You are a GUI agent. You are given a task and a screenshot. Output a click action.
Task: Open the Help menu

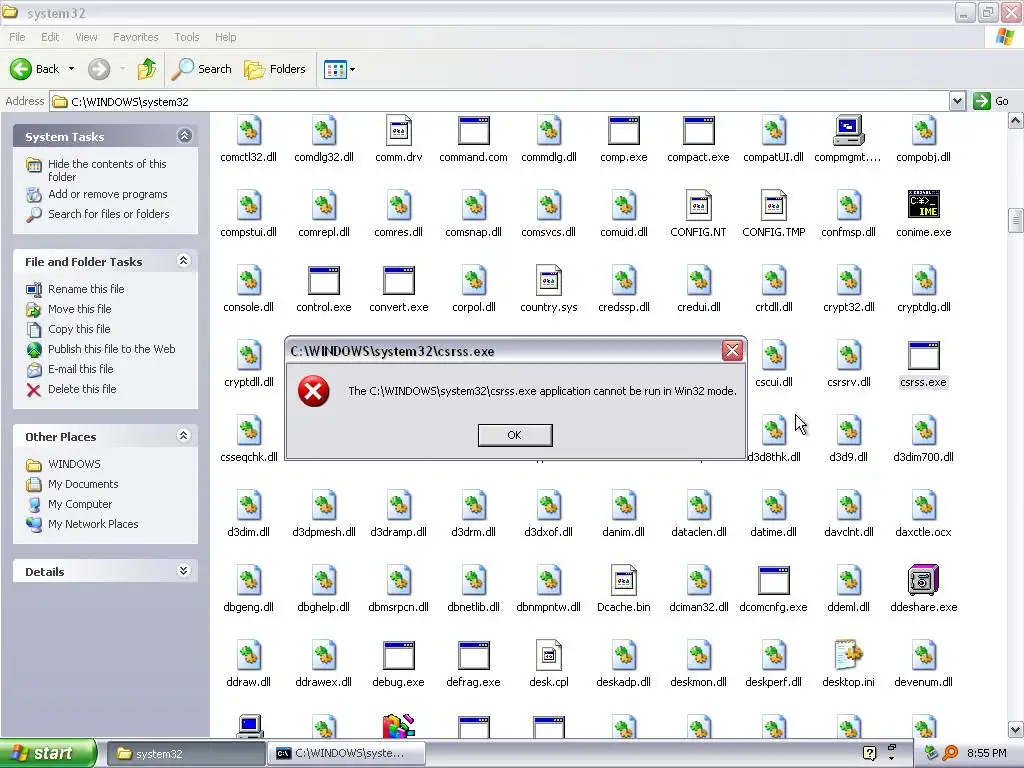pyautogui.click(x=225, y=37)
